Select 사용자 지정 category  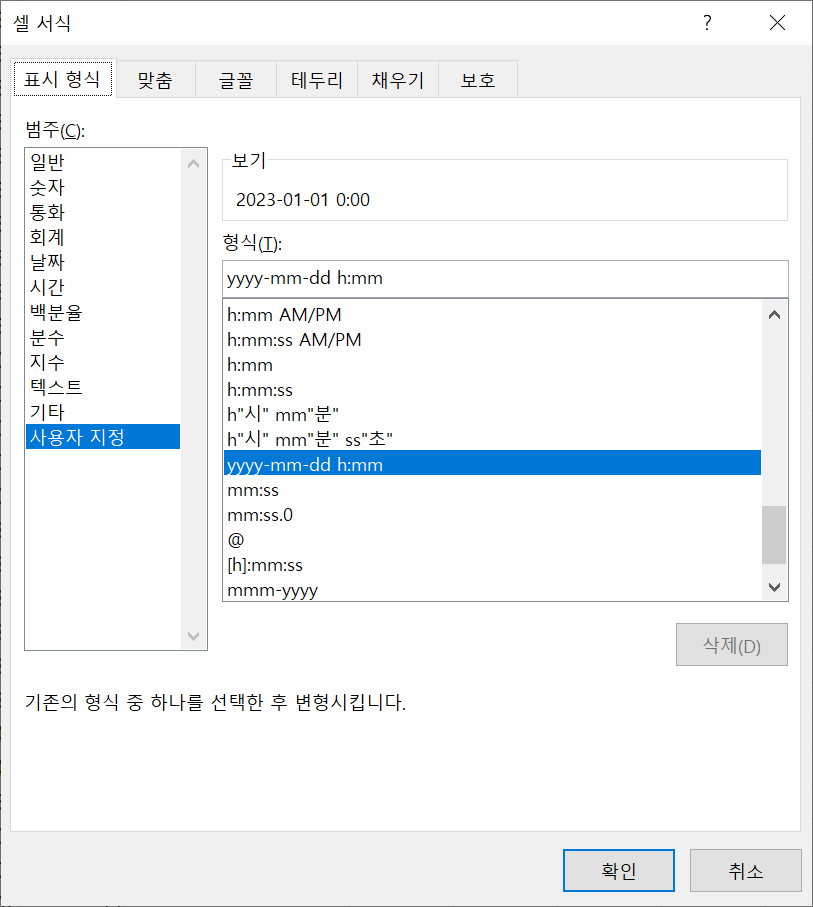pos(103,437)
